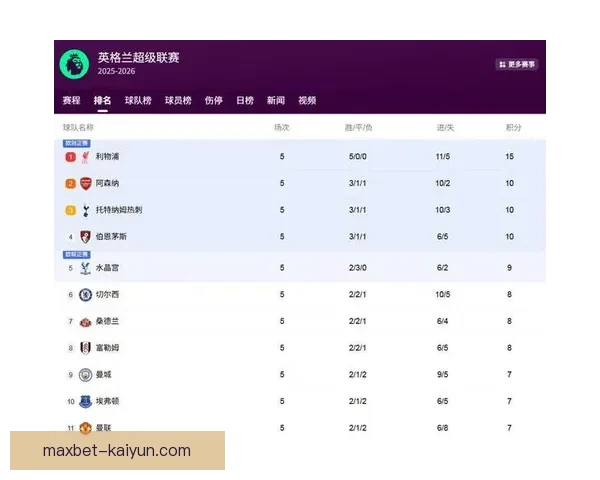The height and width of the screenshot is (480, 600).
Task: Open team 阿森纳
Action: pos(108,183)
